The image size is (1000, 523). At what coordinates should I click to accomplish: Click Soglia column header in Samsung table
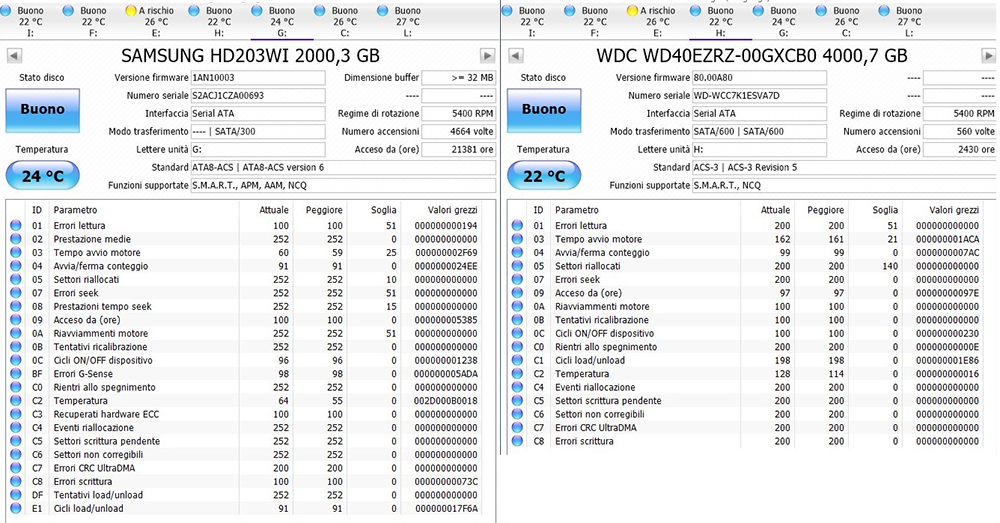tap(383, 210)
